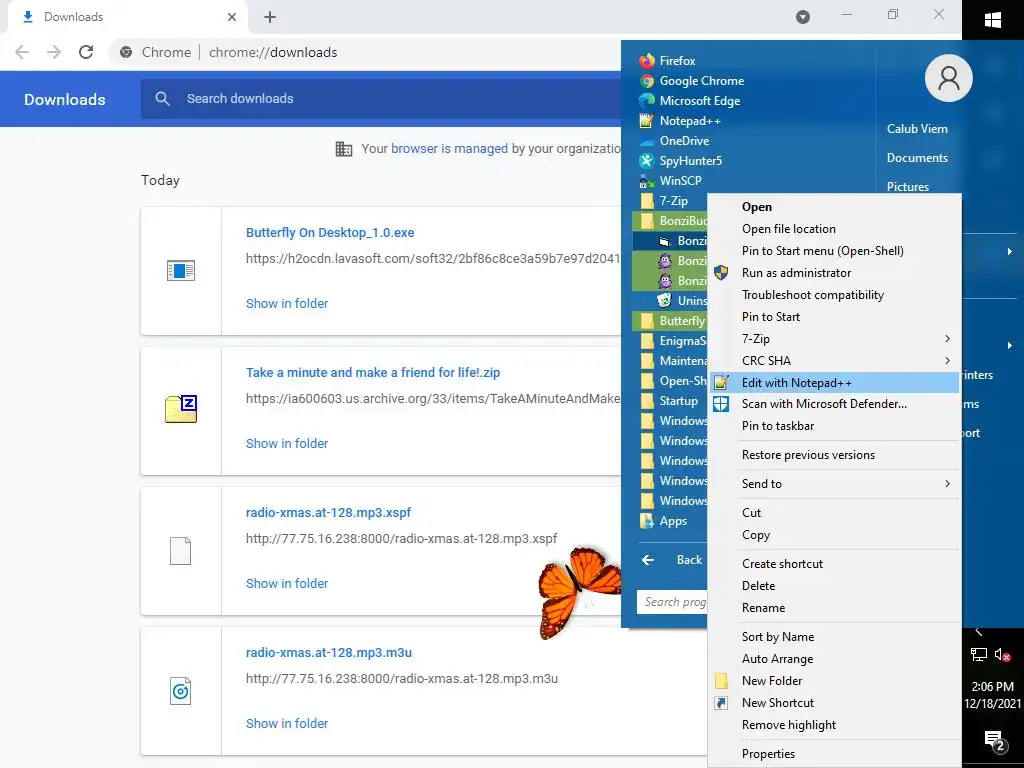Select Create shortcut
This screenshot has height=768, width=1024.
[x=834, y=564]
